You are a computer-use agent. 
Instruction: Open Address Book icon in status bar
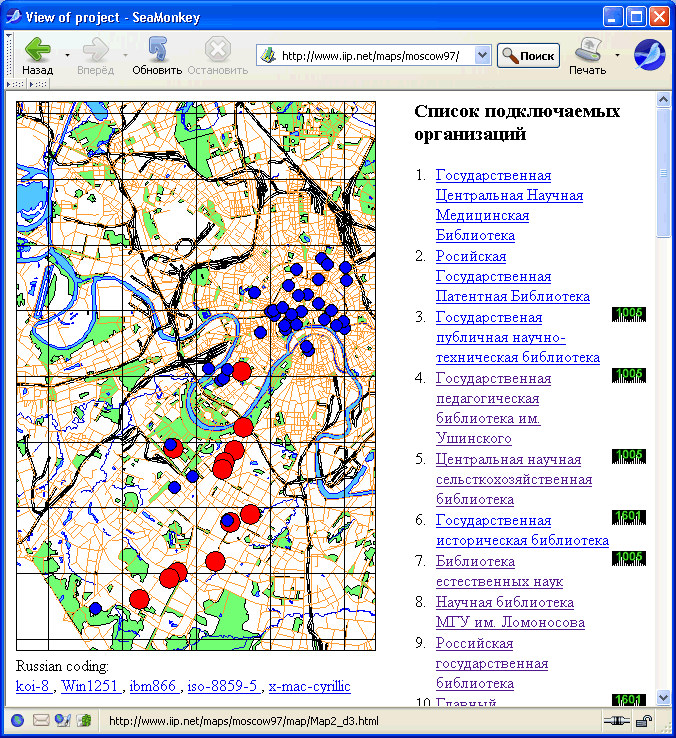click(84, 720)
